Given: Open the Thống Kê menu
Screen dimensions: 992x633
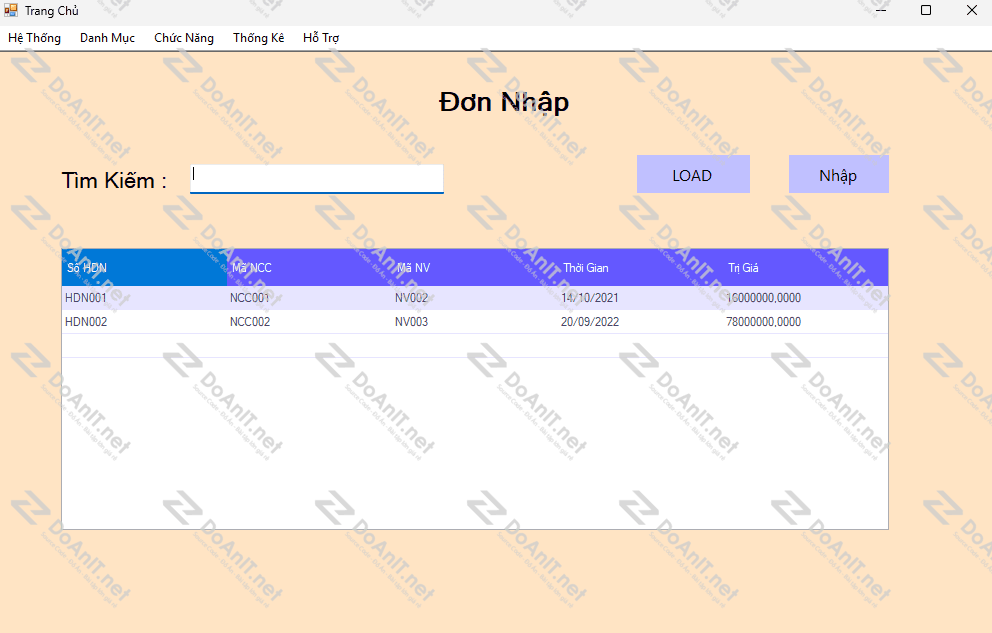Looking at the screenshot, I should coord(258,38).
